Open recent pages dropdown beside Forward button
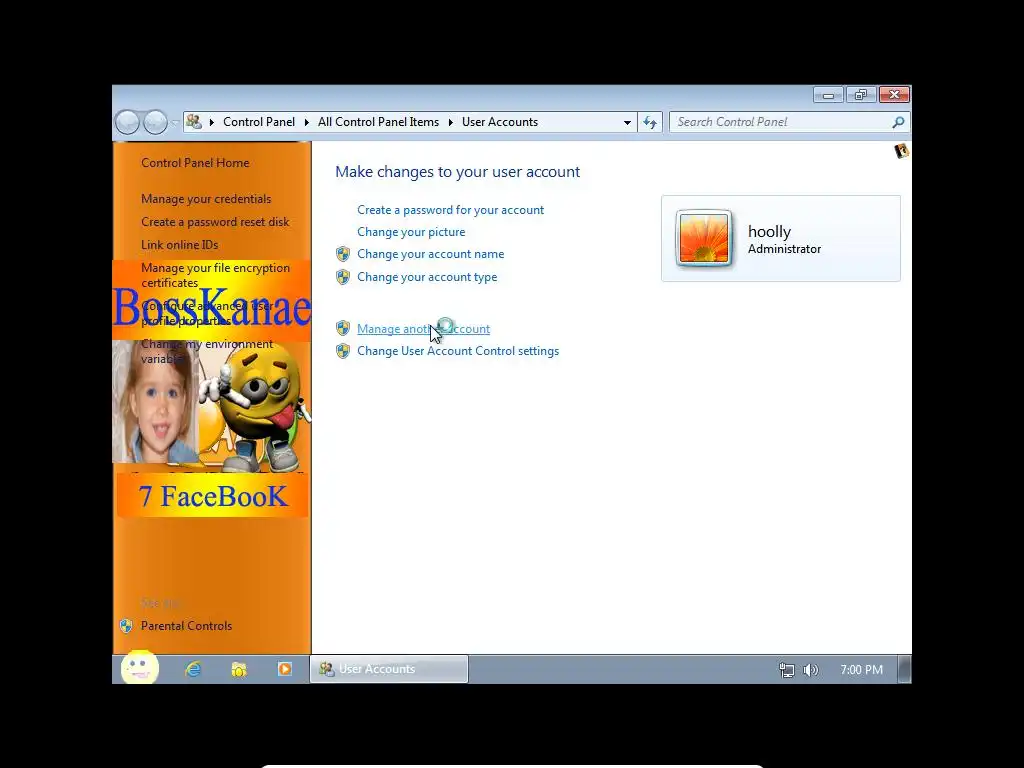The width and height of the screenshot is (1024, 768). coord(175,123)
